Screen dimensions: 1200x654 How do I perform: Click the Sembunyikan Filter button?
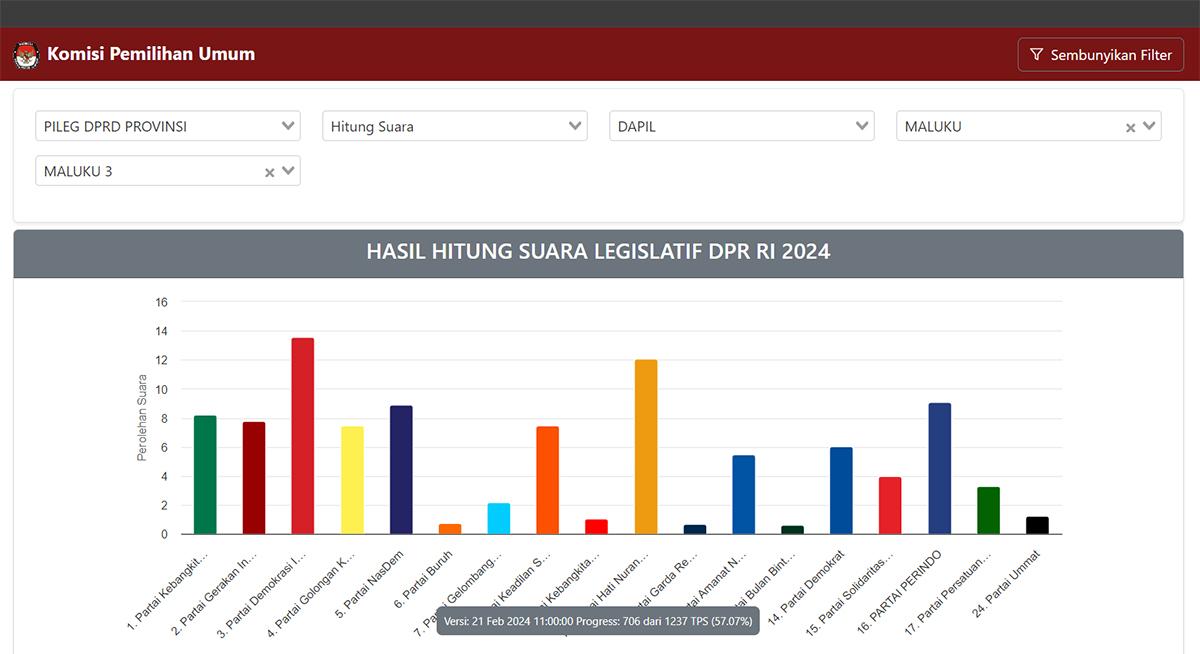point(1100,55)
